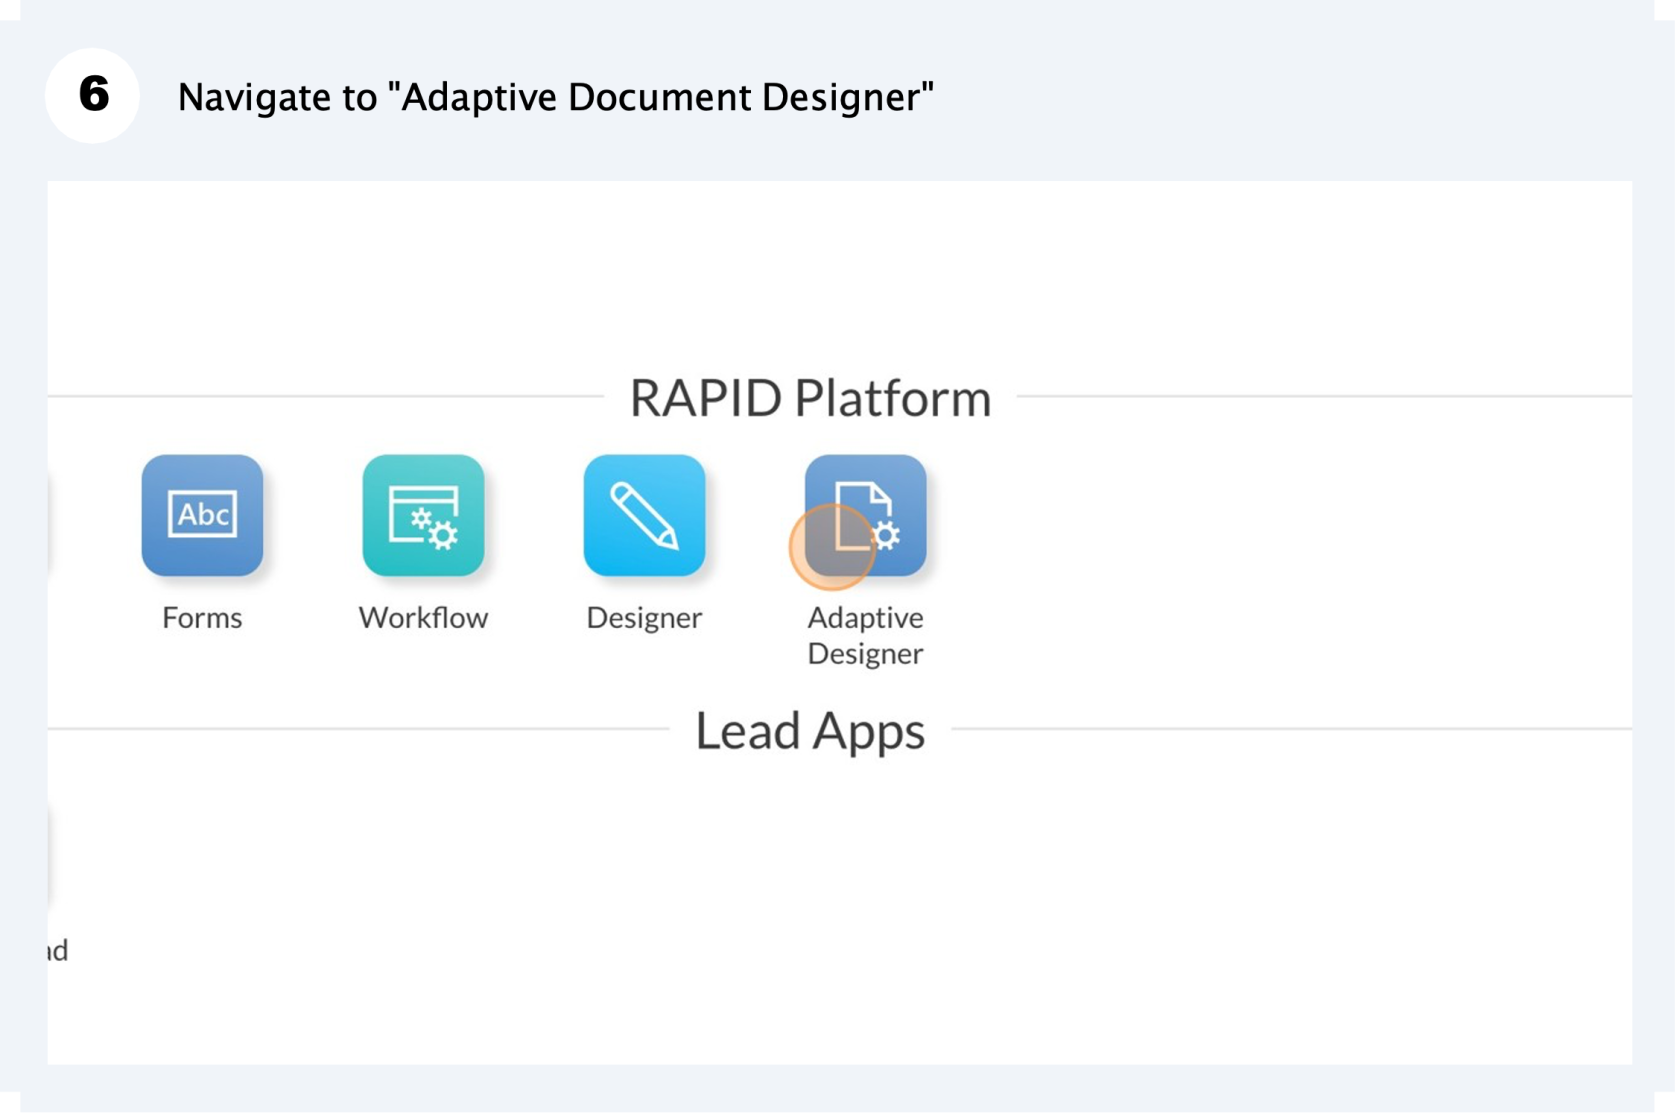This screenshot has width=1680, height=1116.
Task: Click the Adaptive Designer label
Action: tap(866, 636)
